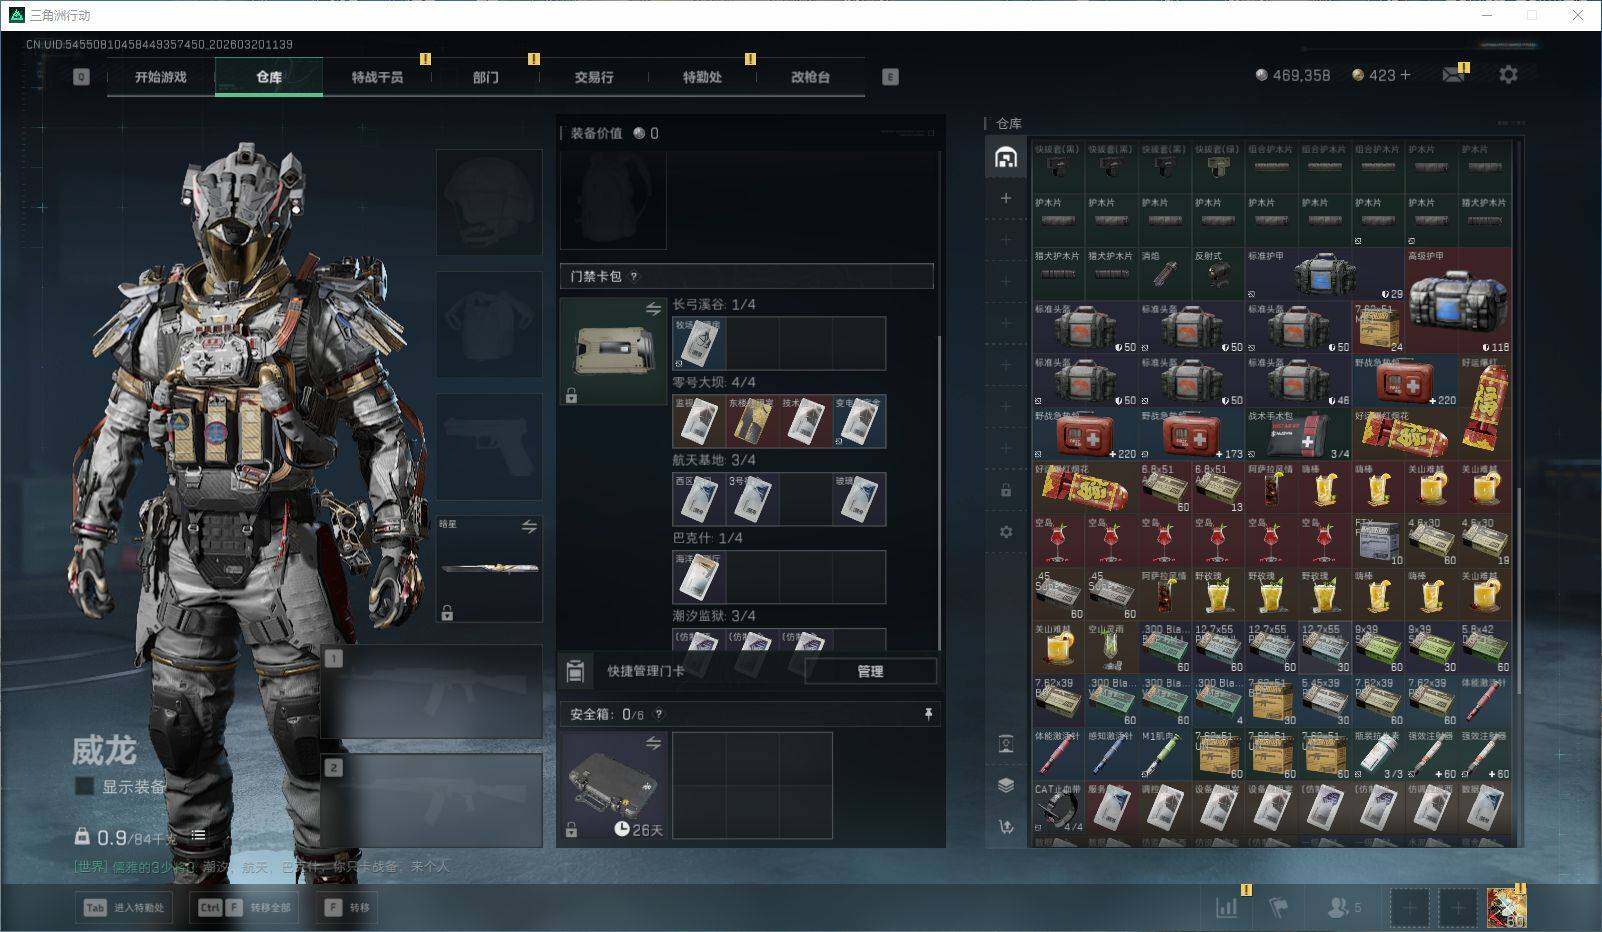This screenshot has width=1602, height=932.
Task: Open the 改枪台 tab
Action: point(810,77)
